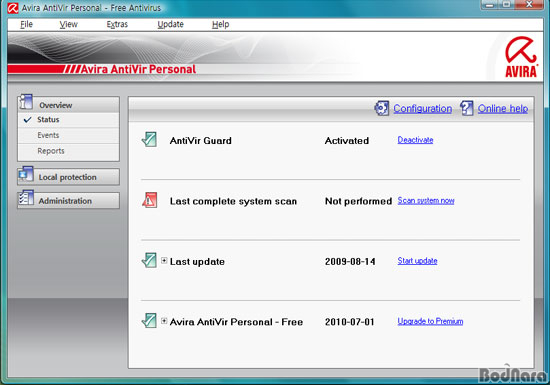Click Scan system now link
Screen dimensions: 550x385
point(426,201)
